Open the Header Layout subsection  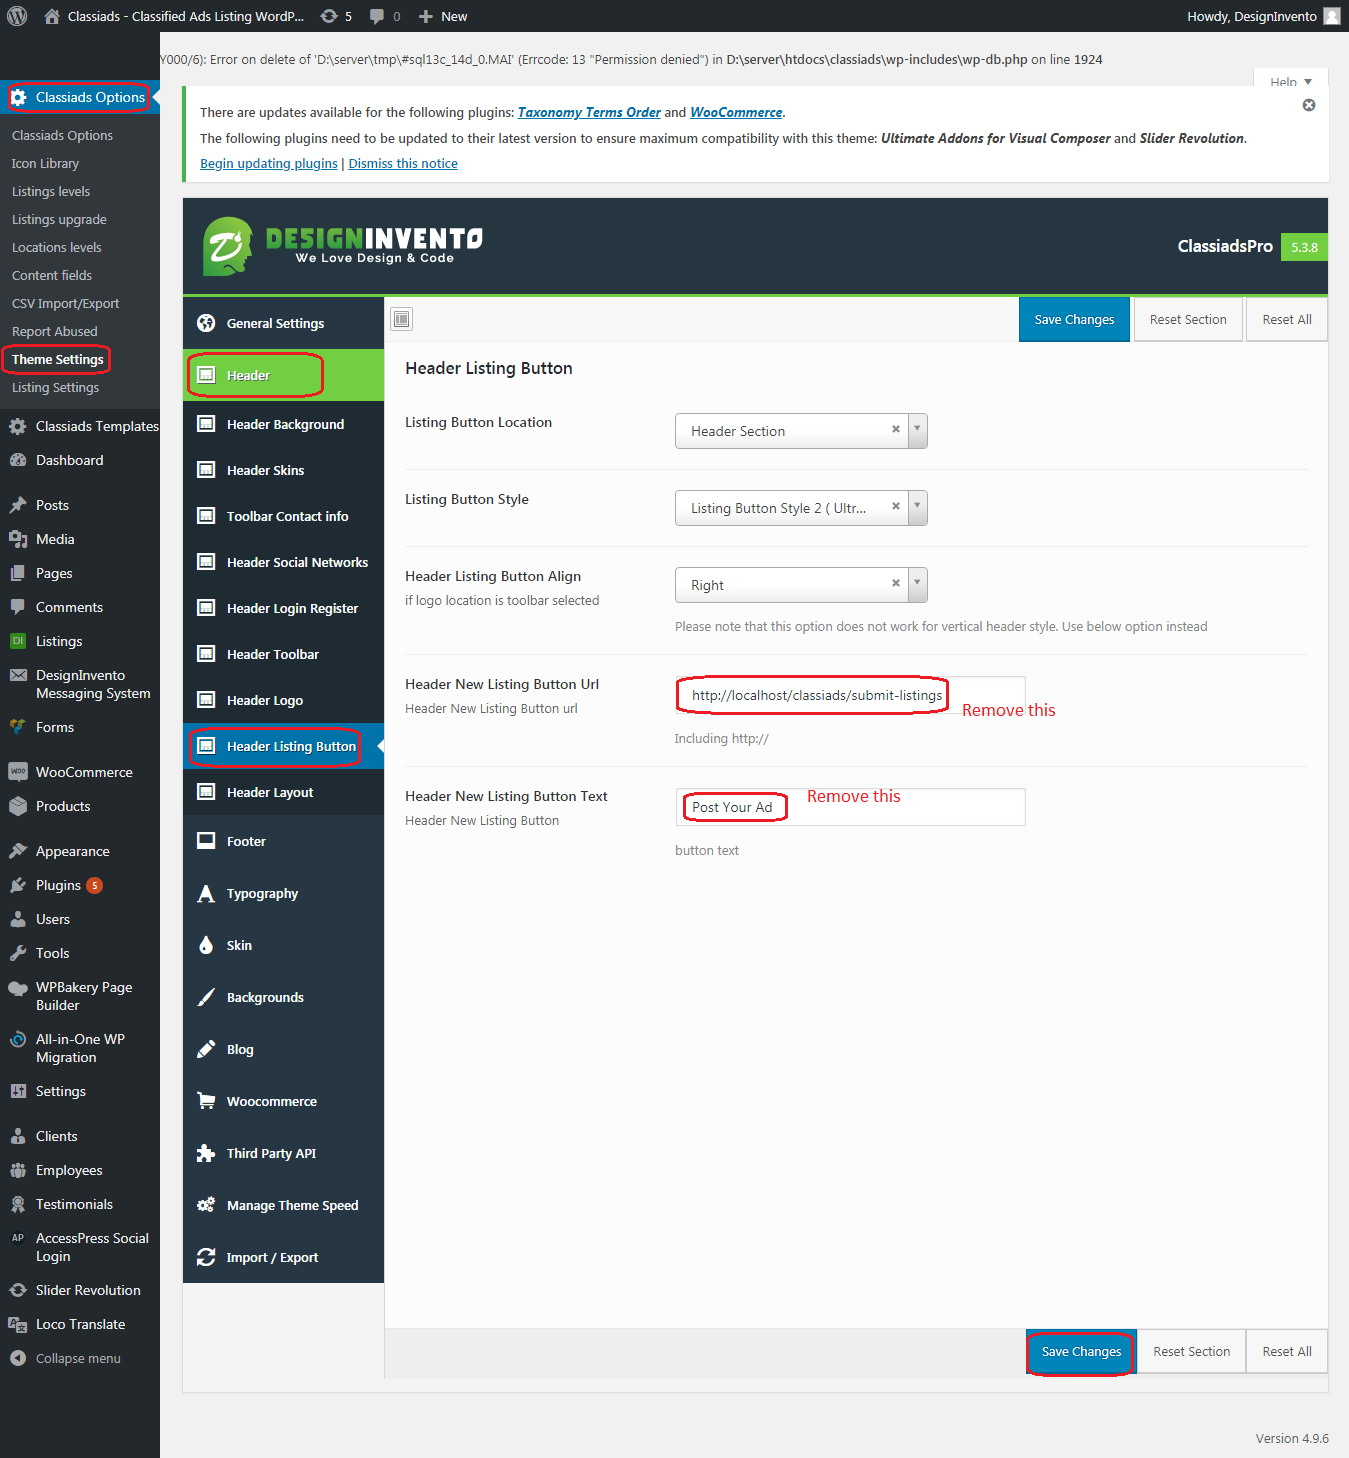tap(283, 792)
